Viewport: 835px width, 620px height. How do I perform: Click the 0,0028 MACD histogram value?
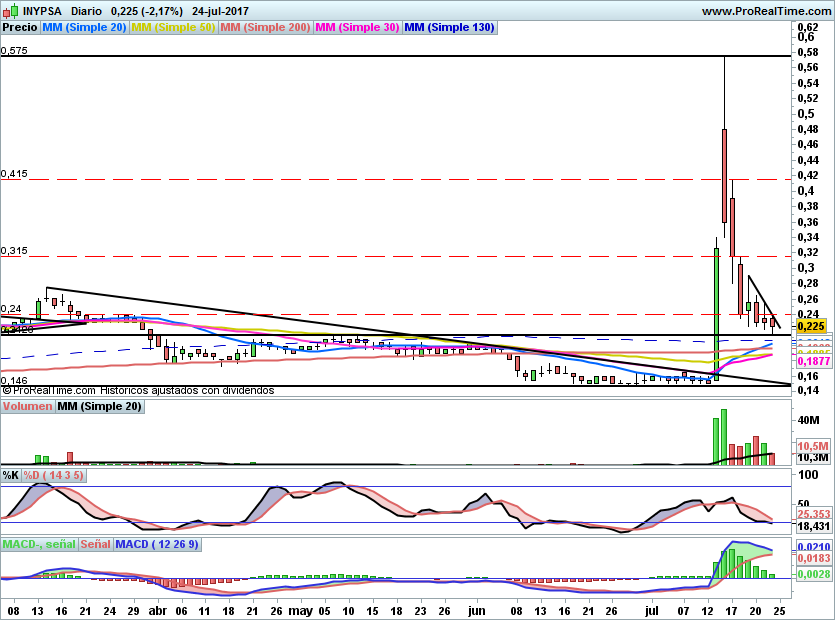point(814,574)
